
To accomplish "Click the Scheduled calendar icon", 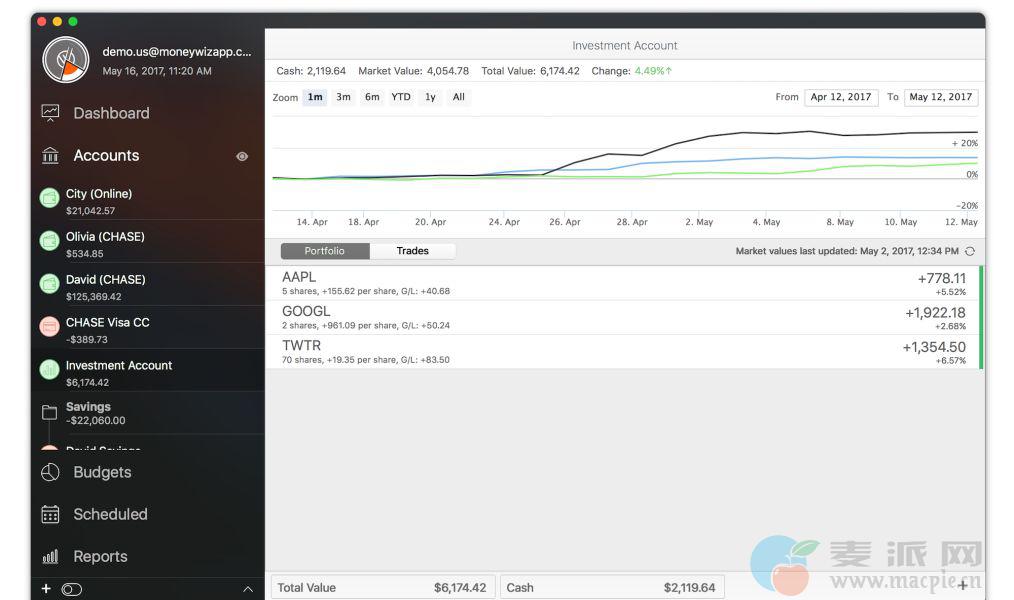I will (50, 514).
